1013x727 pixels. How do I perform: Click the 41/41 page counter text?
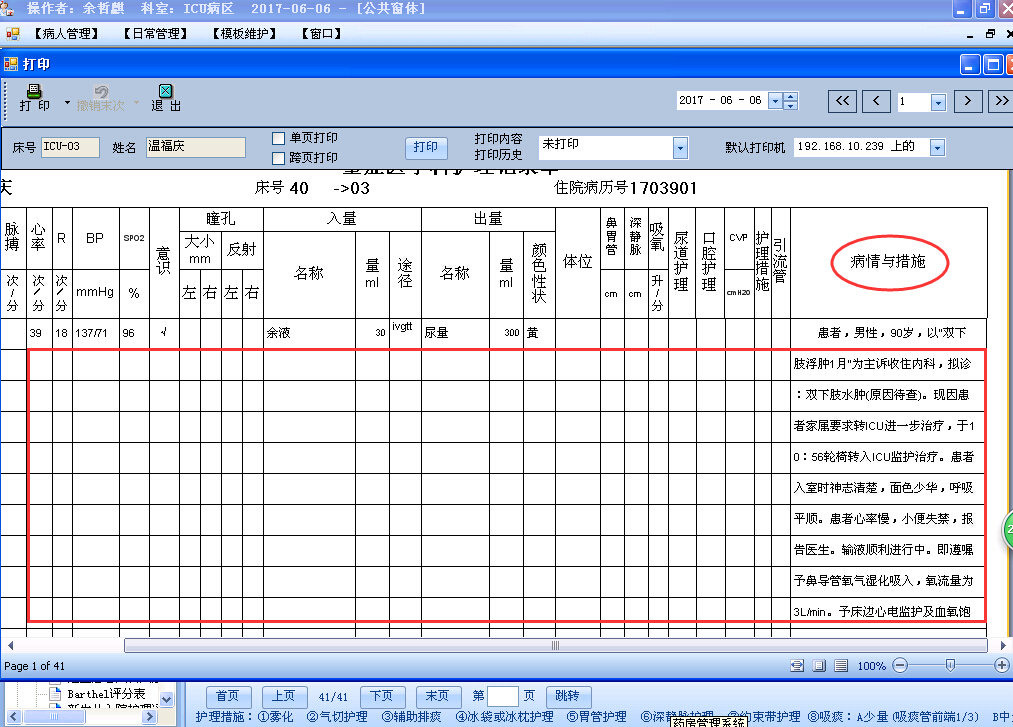pos(333,697)
